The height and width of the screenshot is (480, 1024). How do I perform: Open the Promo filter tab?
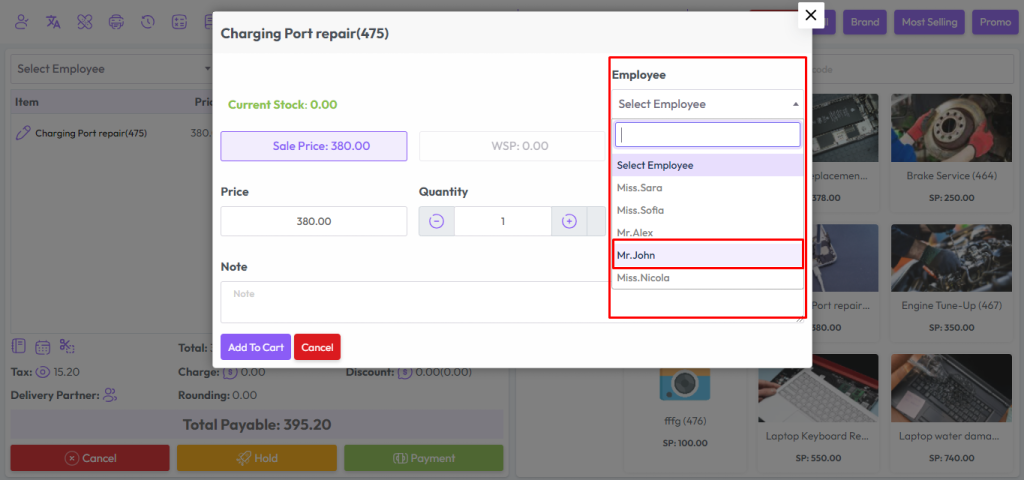coord(995,22)
